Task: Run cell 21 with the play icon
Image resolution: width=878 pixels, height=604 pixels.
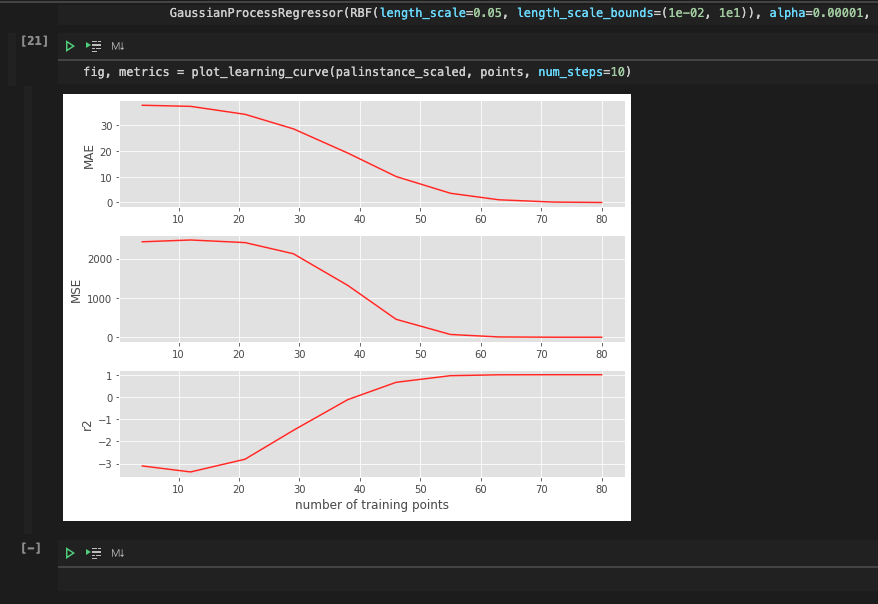Action: click(x=69, y=46)
